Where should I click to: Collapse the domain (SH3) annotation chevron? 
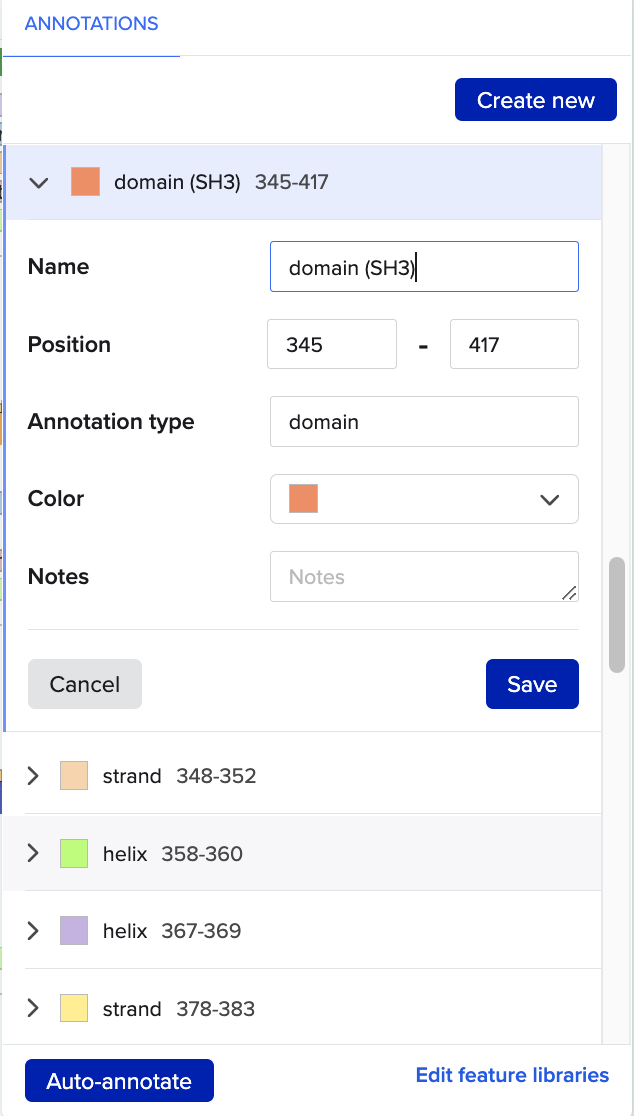[38, 183]
